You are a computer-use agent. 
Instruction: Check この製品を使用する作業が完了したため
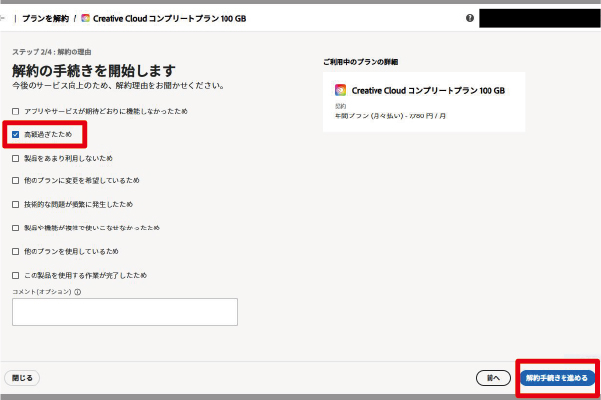pos(15,275)
